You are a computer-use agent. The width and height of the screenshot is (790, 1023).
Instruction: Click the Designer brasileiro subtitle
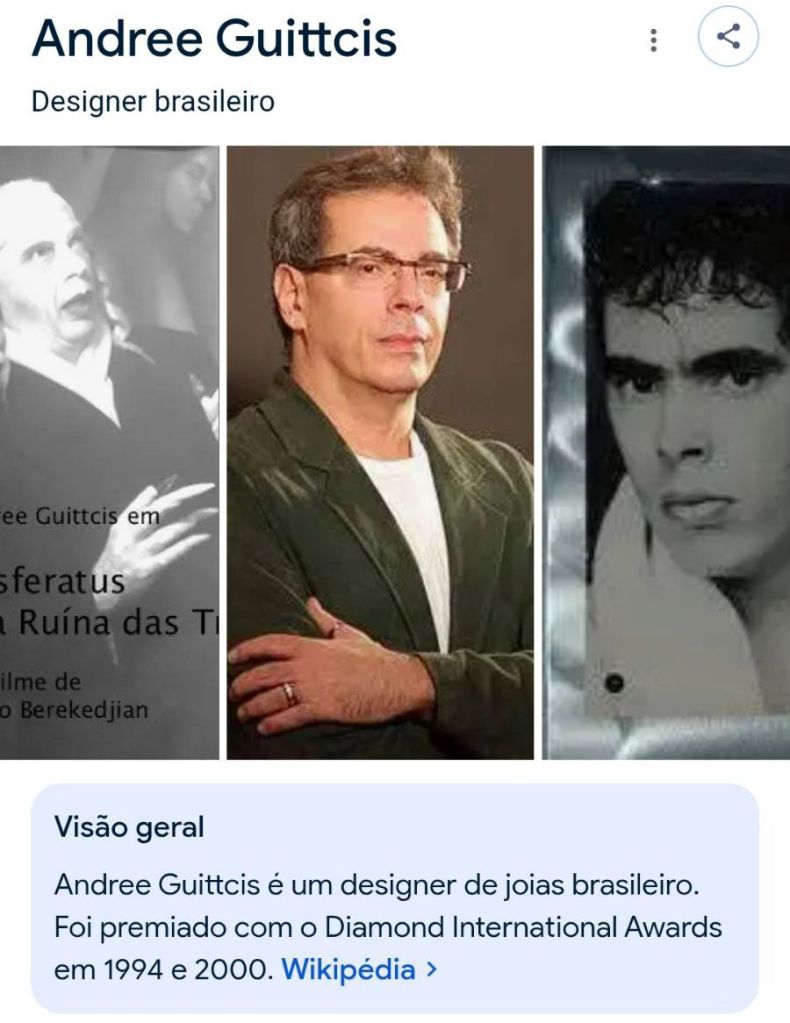click(153, 102)
